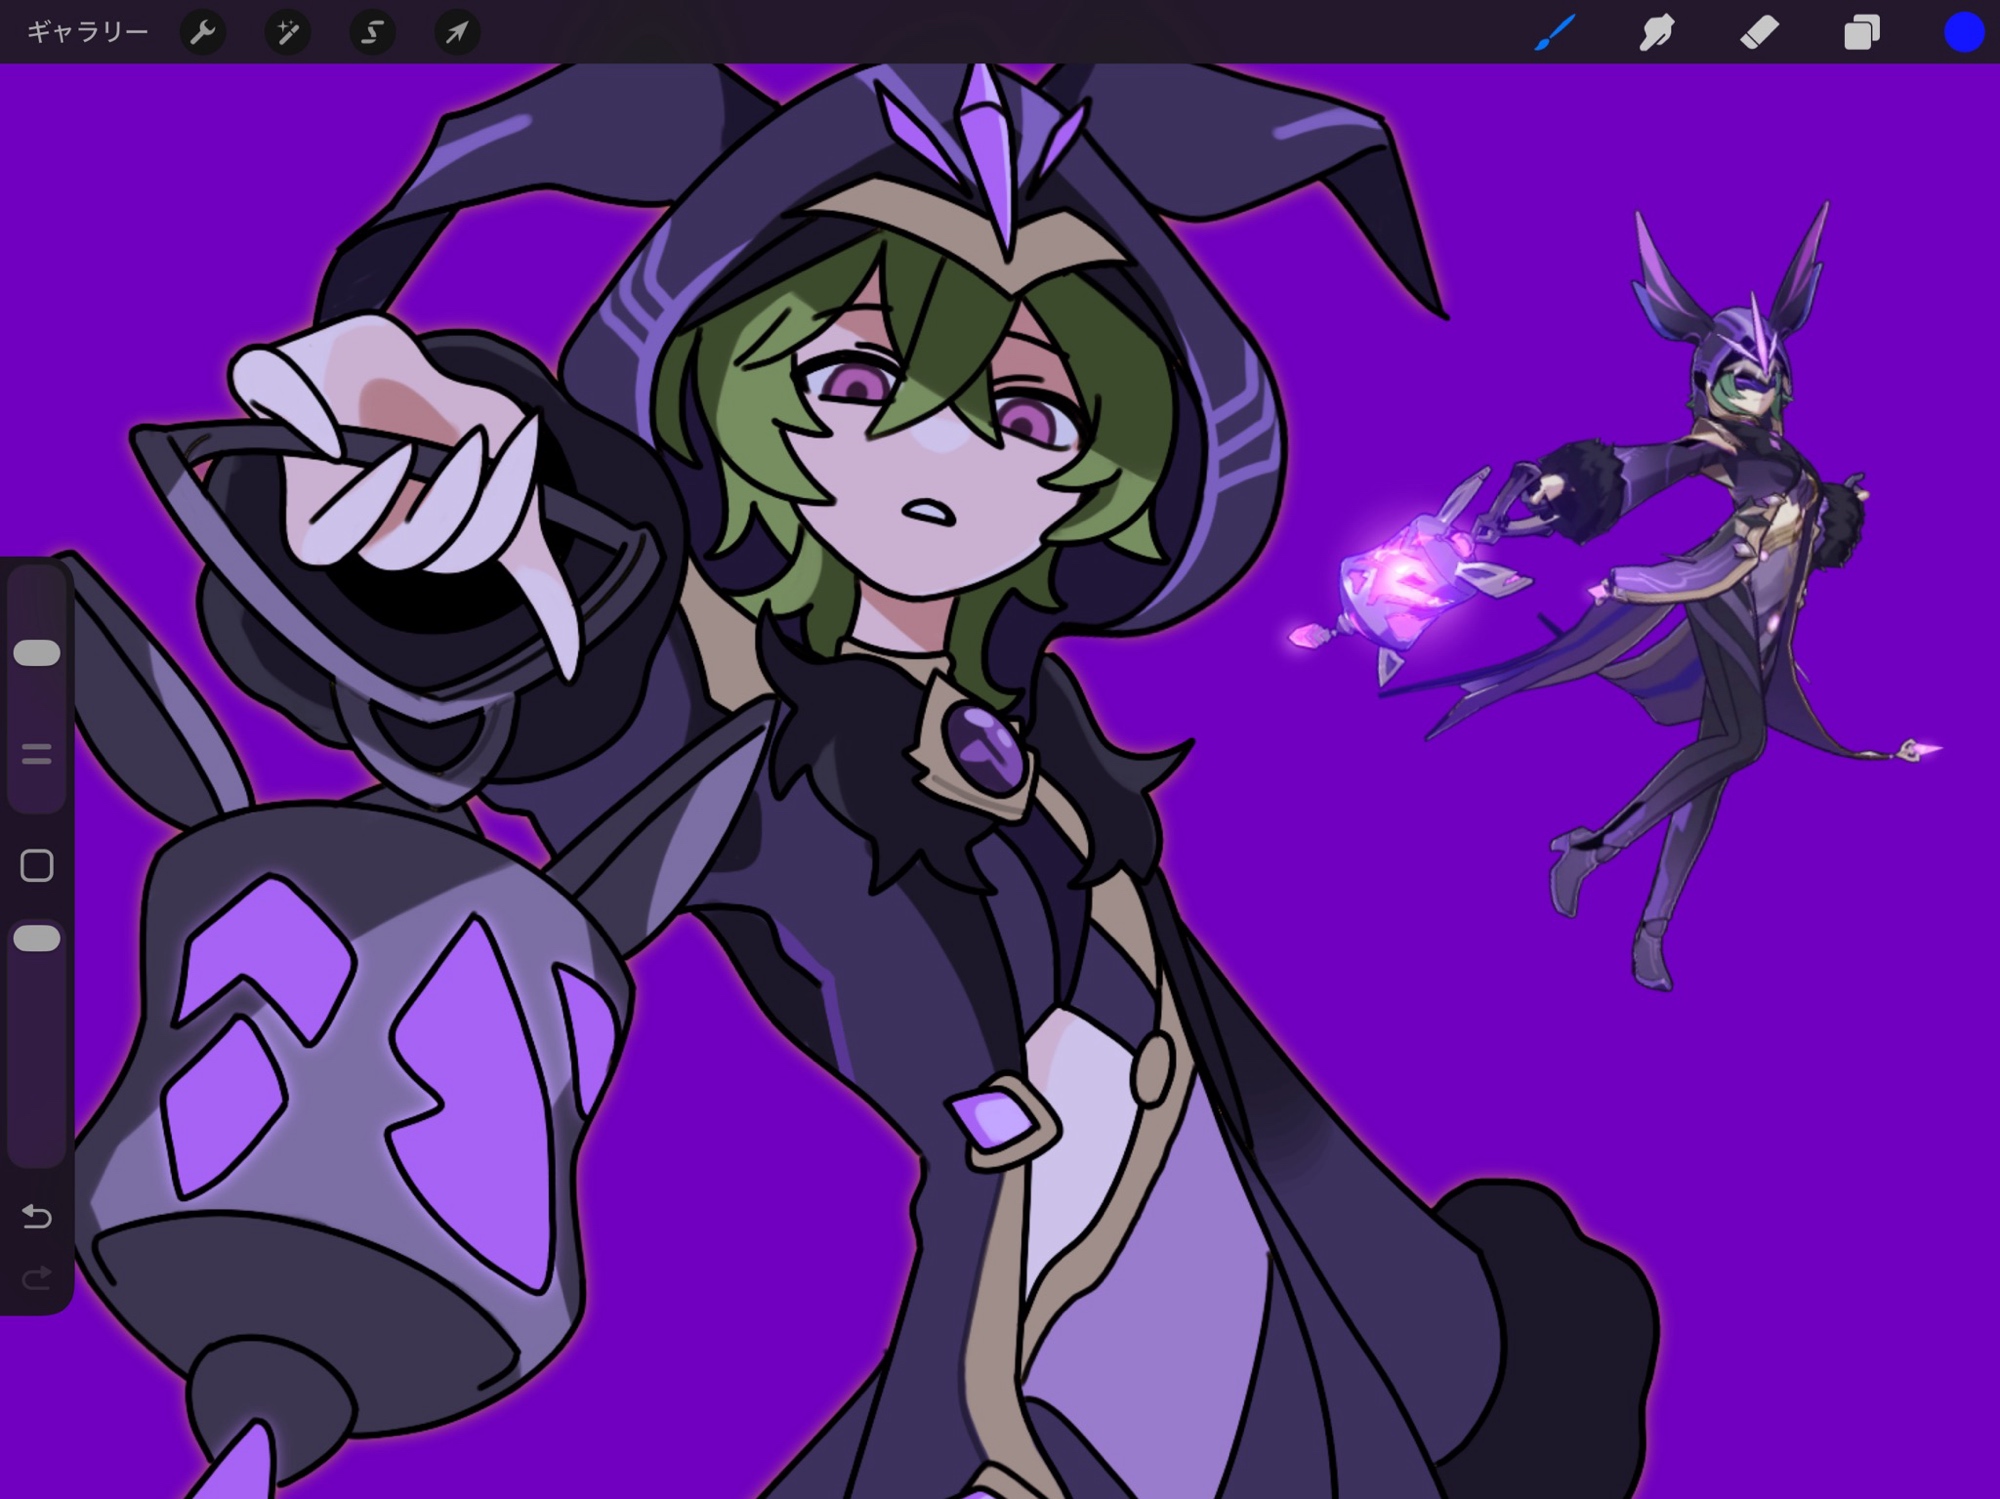Viewport: 2000px width, 1499px height.
Task: Select the Eraser tool
Action: point(1760,33)
